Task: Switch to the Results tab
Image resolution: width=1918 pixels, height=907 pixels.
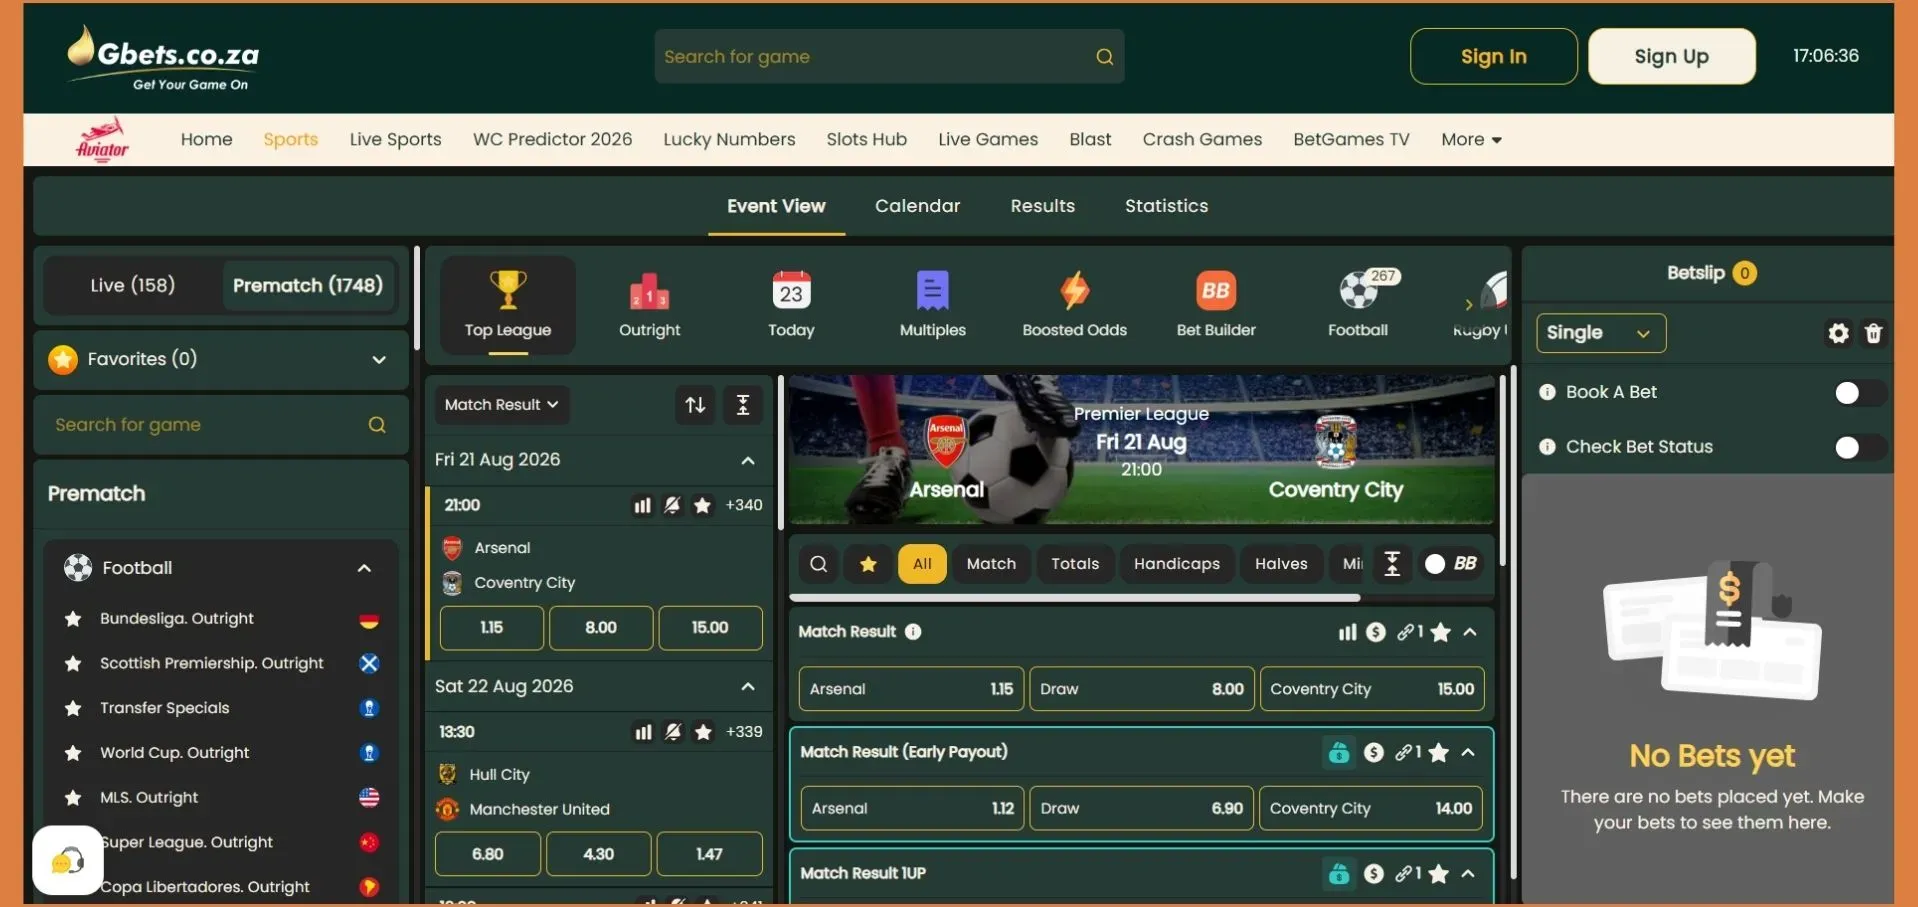Action: click(x=1042, y=206)
